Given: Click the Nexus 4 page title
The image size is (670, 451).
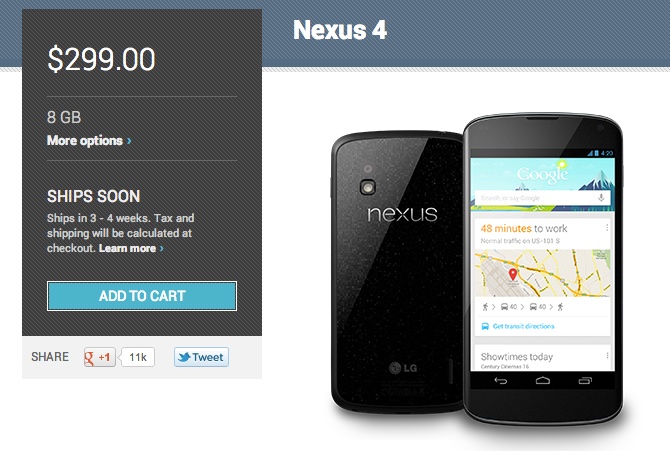Looking at the screenshot, I should [x=340, y=30].
